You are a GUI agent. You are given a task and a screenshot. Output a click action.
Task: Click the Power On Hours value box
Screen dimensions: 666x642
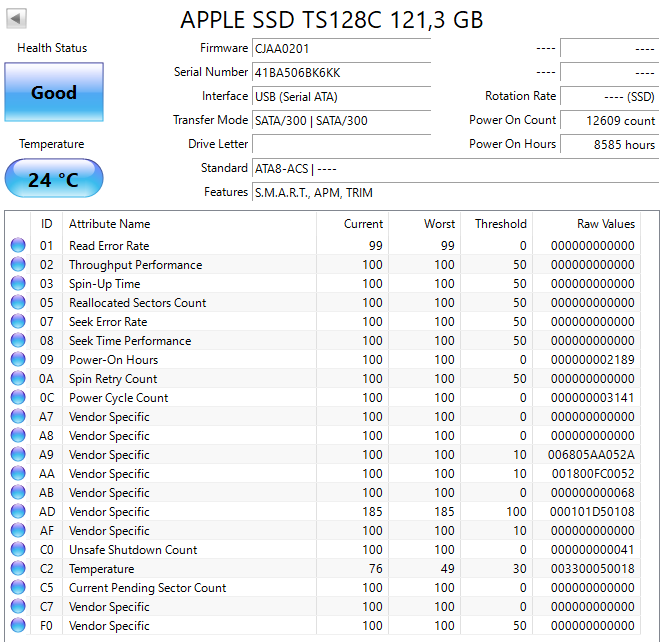point(609,144)
